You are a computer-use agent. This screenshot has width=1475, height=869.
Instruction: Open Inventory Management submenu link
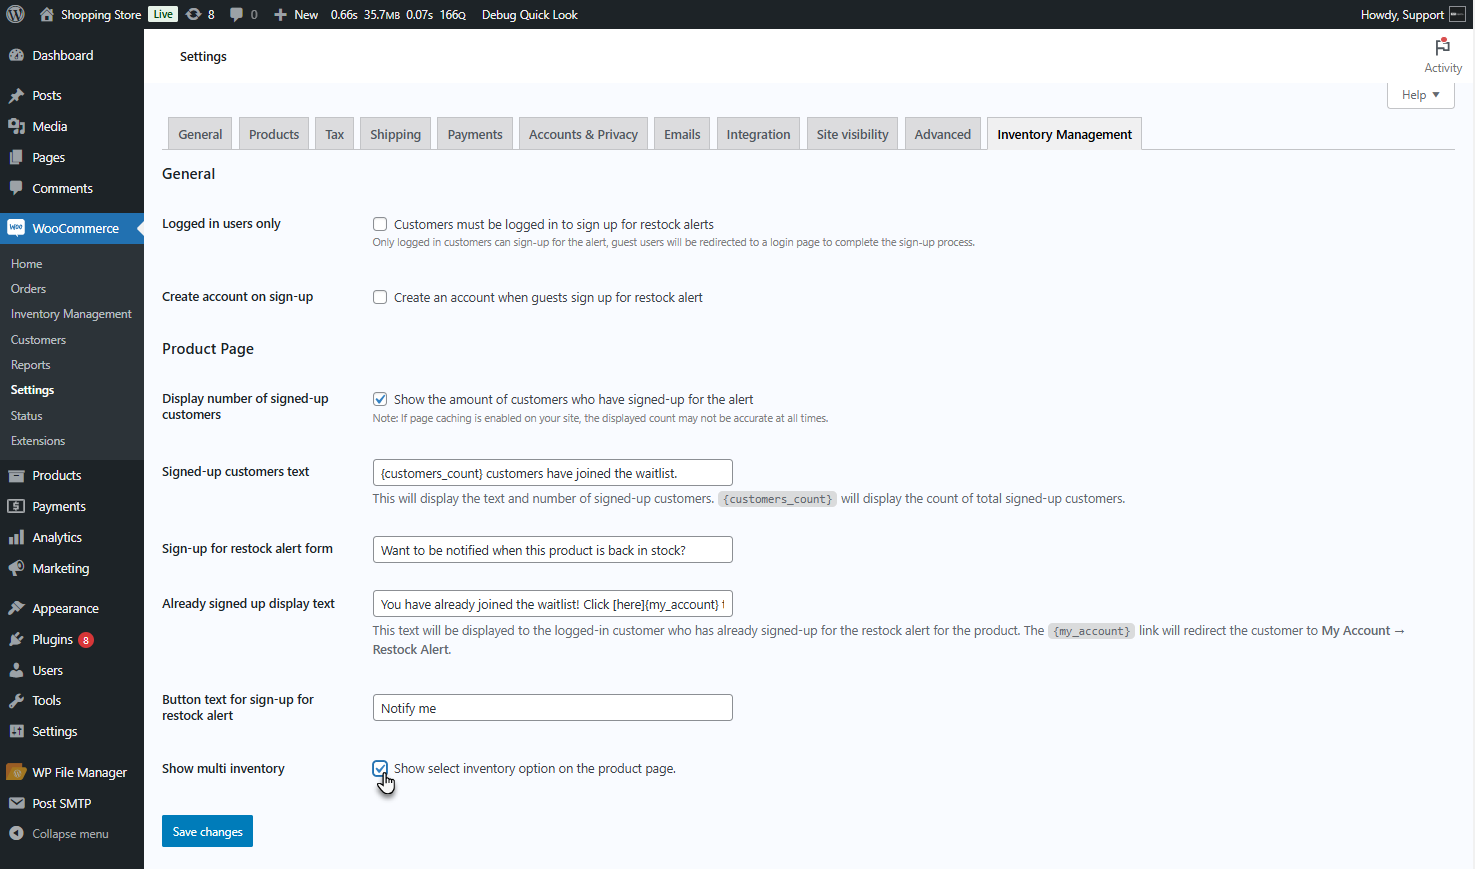tap(71, 314)
